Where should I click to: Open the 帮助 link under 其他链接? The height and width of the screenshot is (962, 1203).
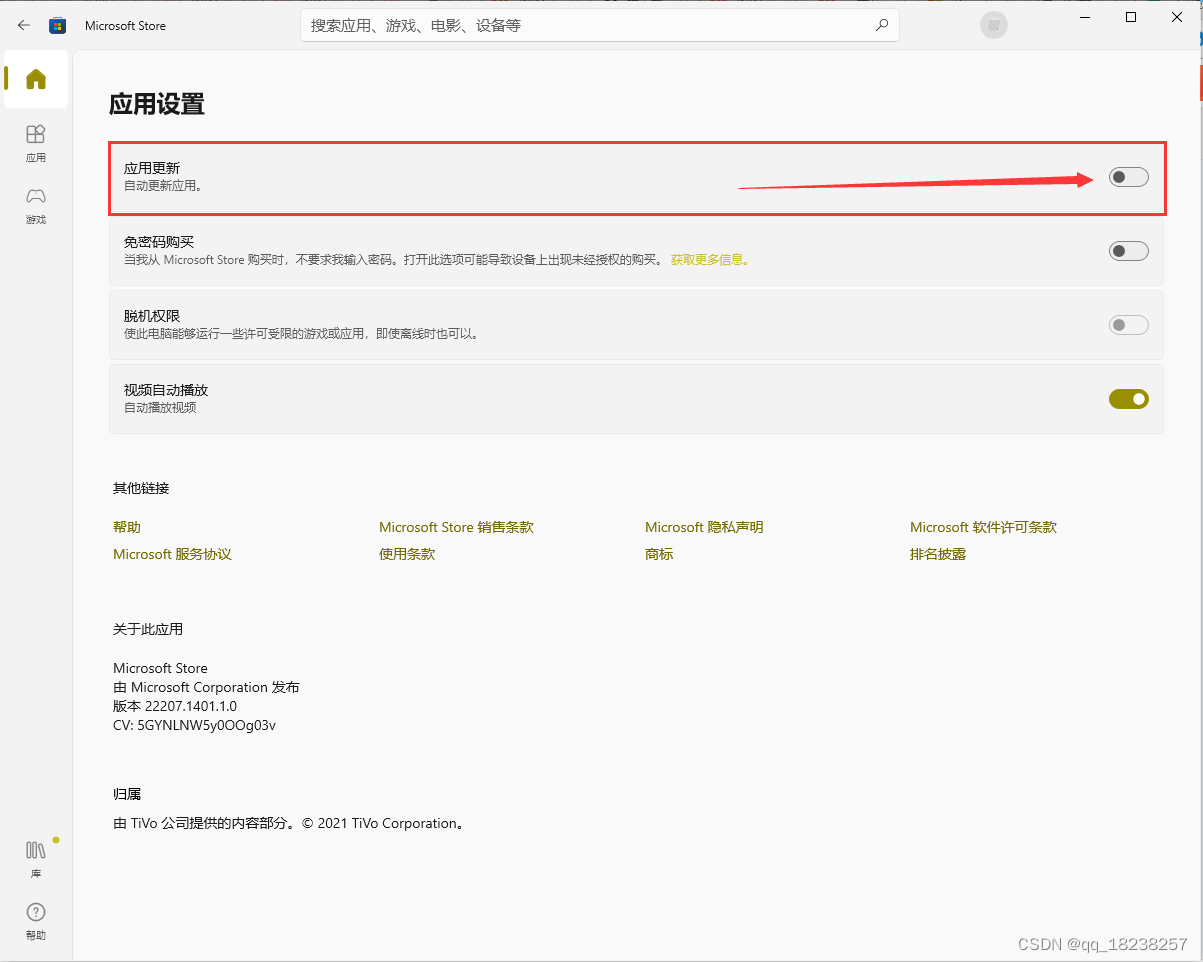click(x=127, y=527)
